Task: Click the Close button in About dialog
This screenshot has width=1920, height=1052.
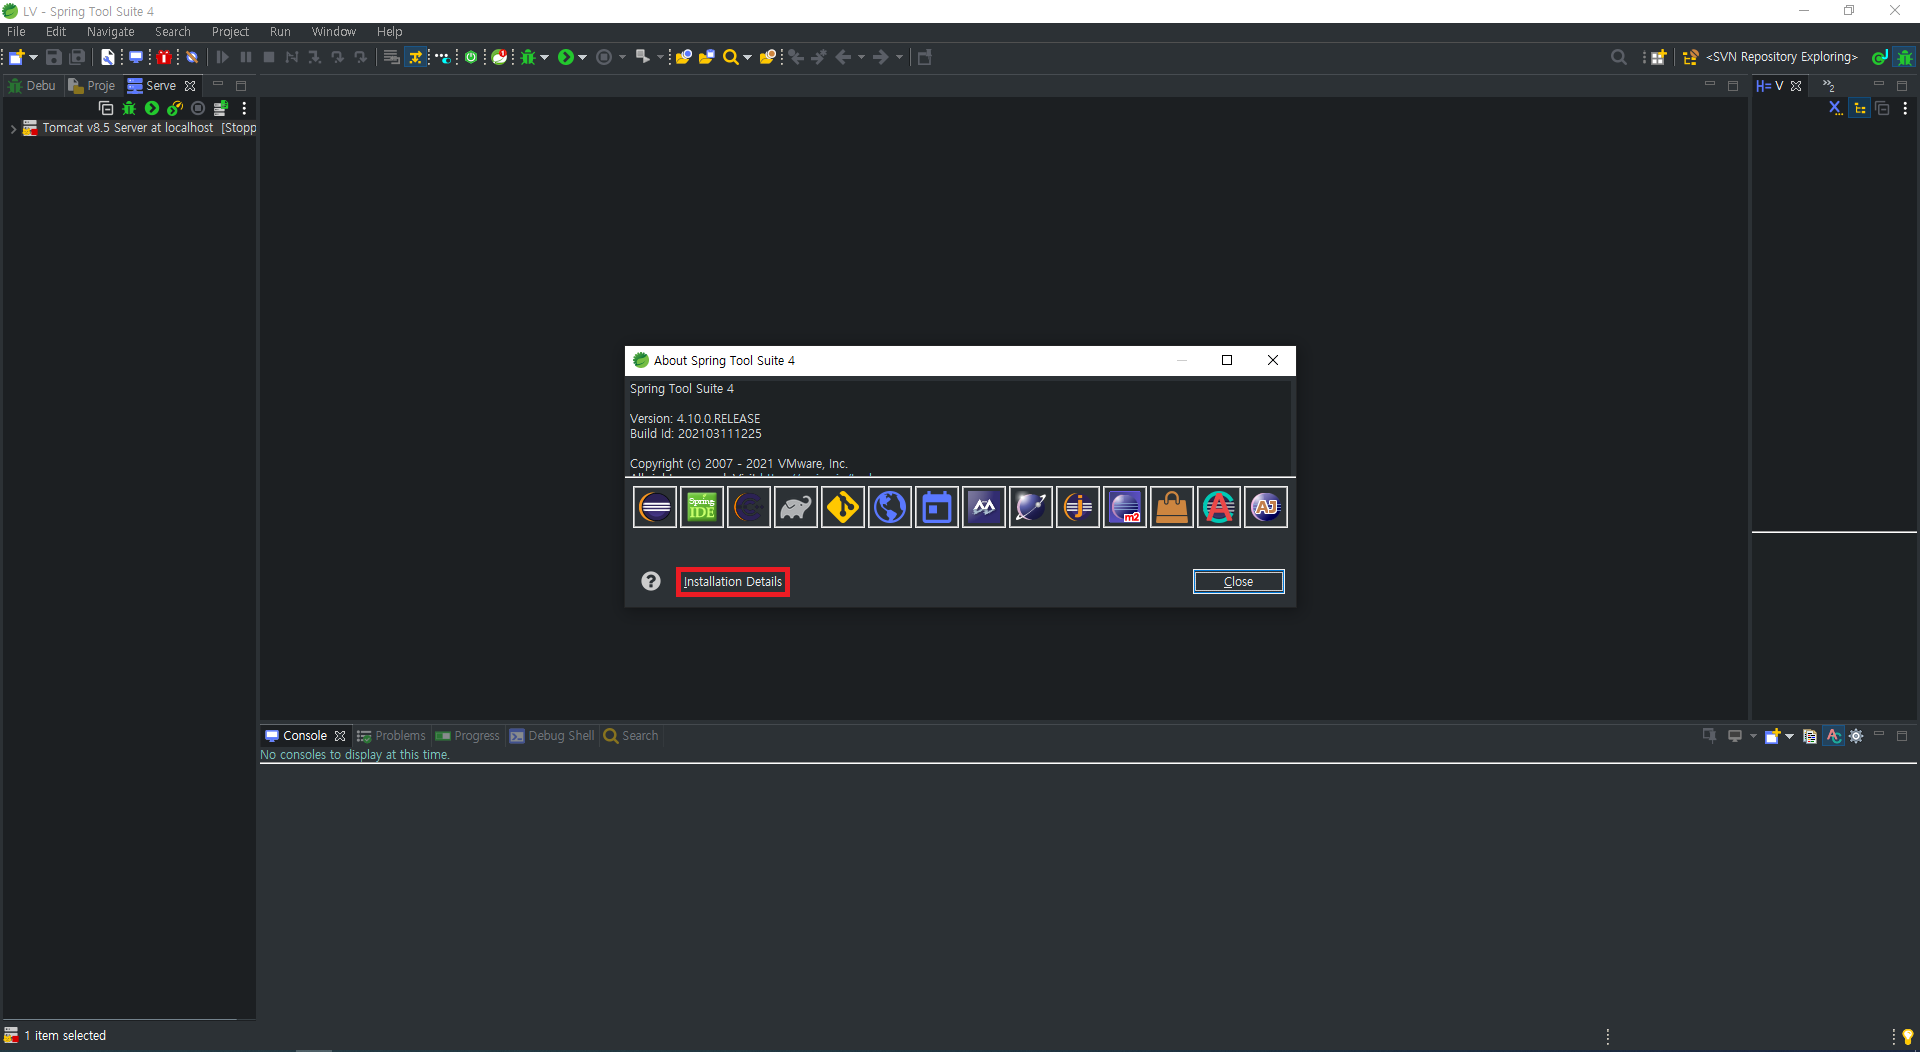Action: tap(1238, 582)
